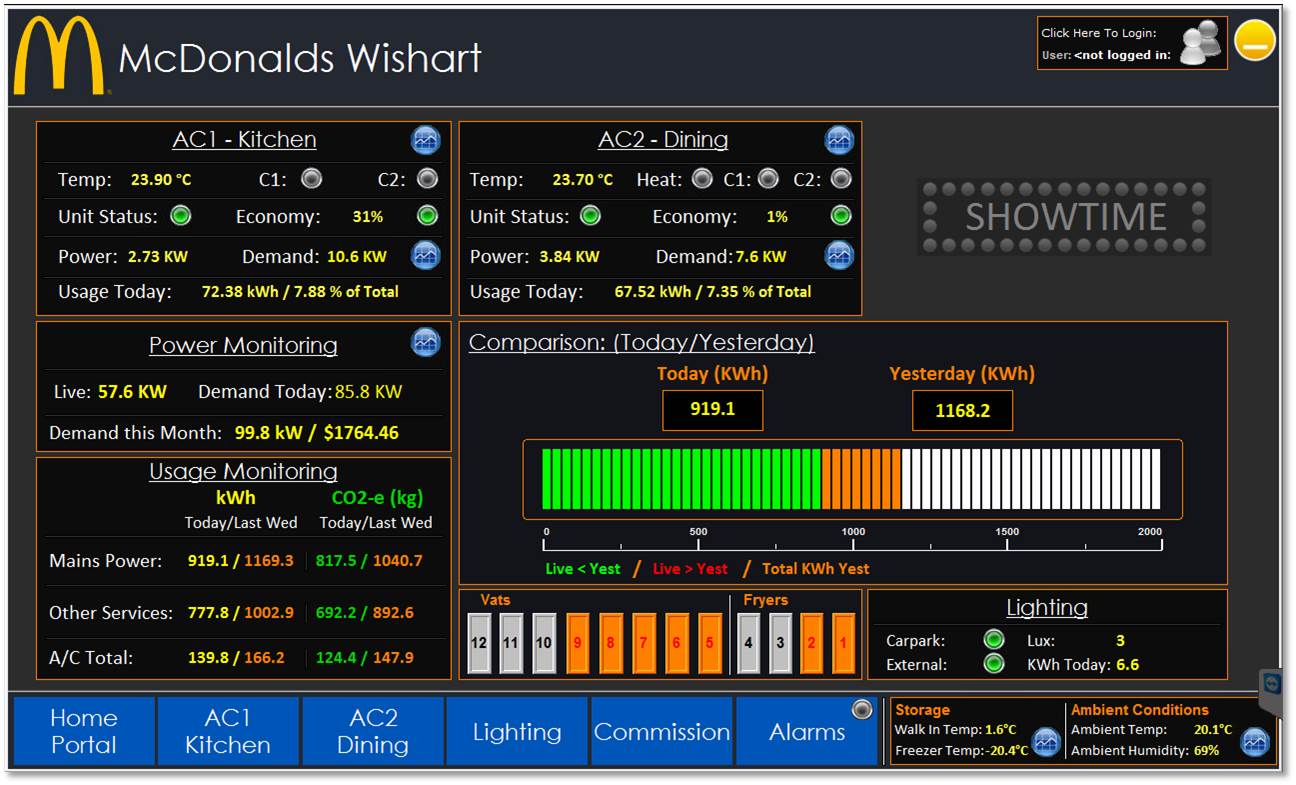The height and width of the screenshot is (785, 1296).
Task: Click AC1 Temp value 23.90 °C
Action: coord(161,180)
